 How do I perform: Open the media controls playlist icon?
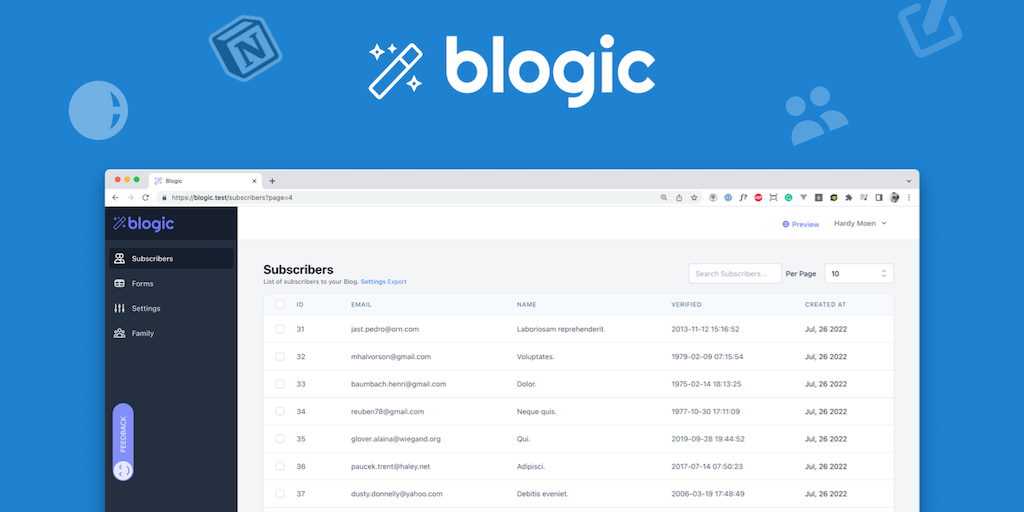point(864,197)
